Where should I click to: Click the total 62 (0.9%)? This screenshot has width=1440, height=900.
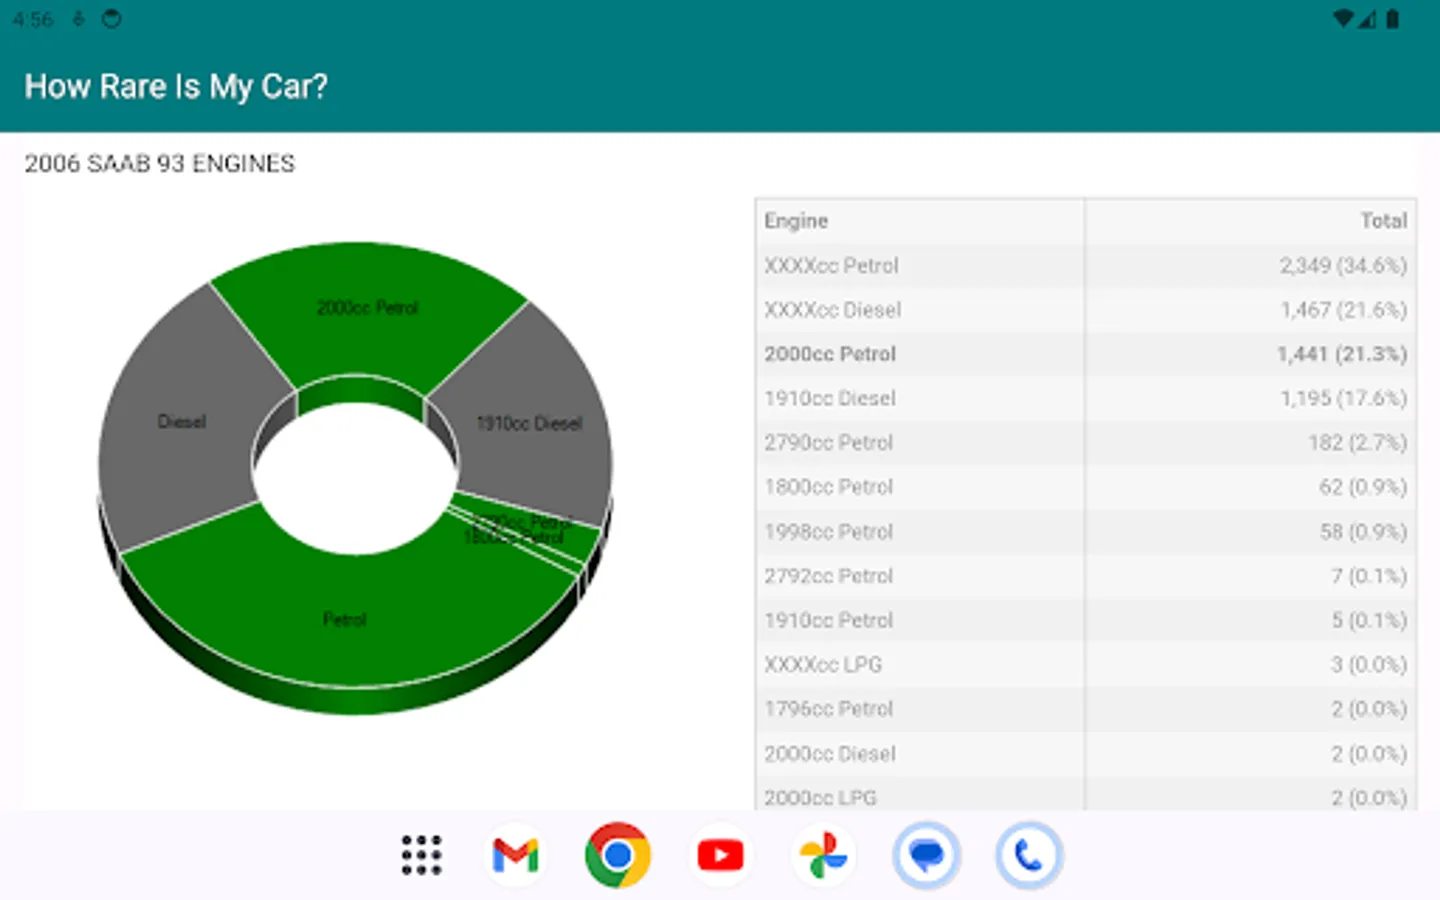click(x=1363, y=487)
